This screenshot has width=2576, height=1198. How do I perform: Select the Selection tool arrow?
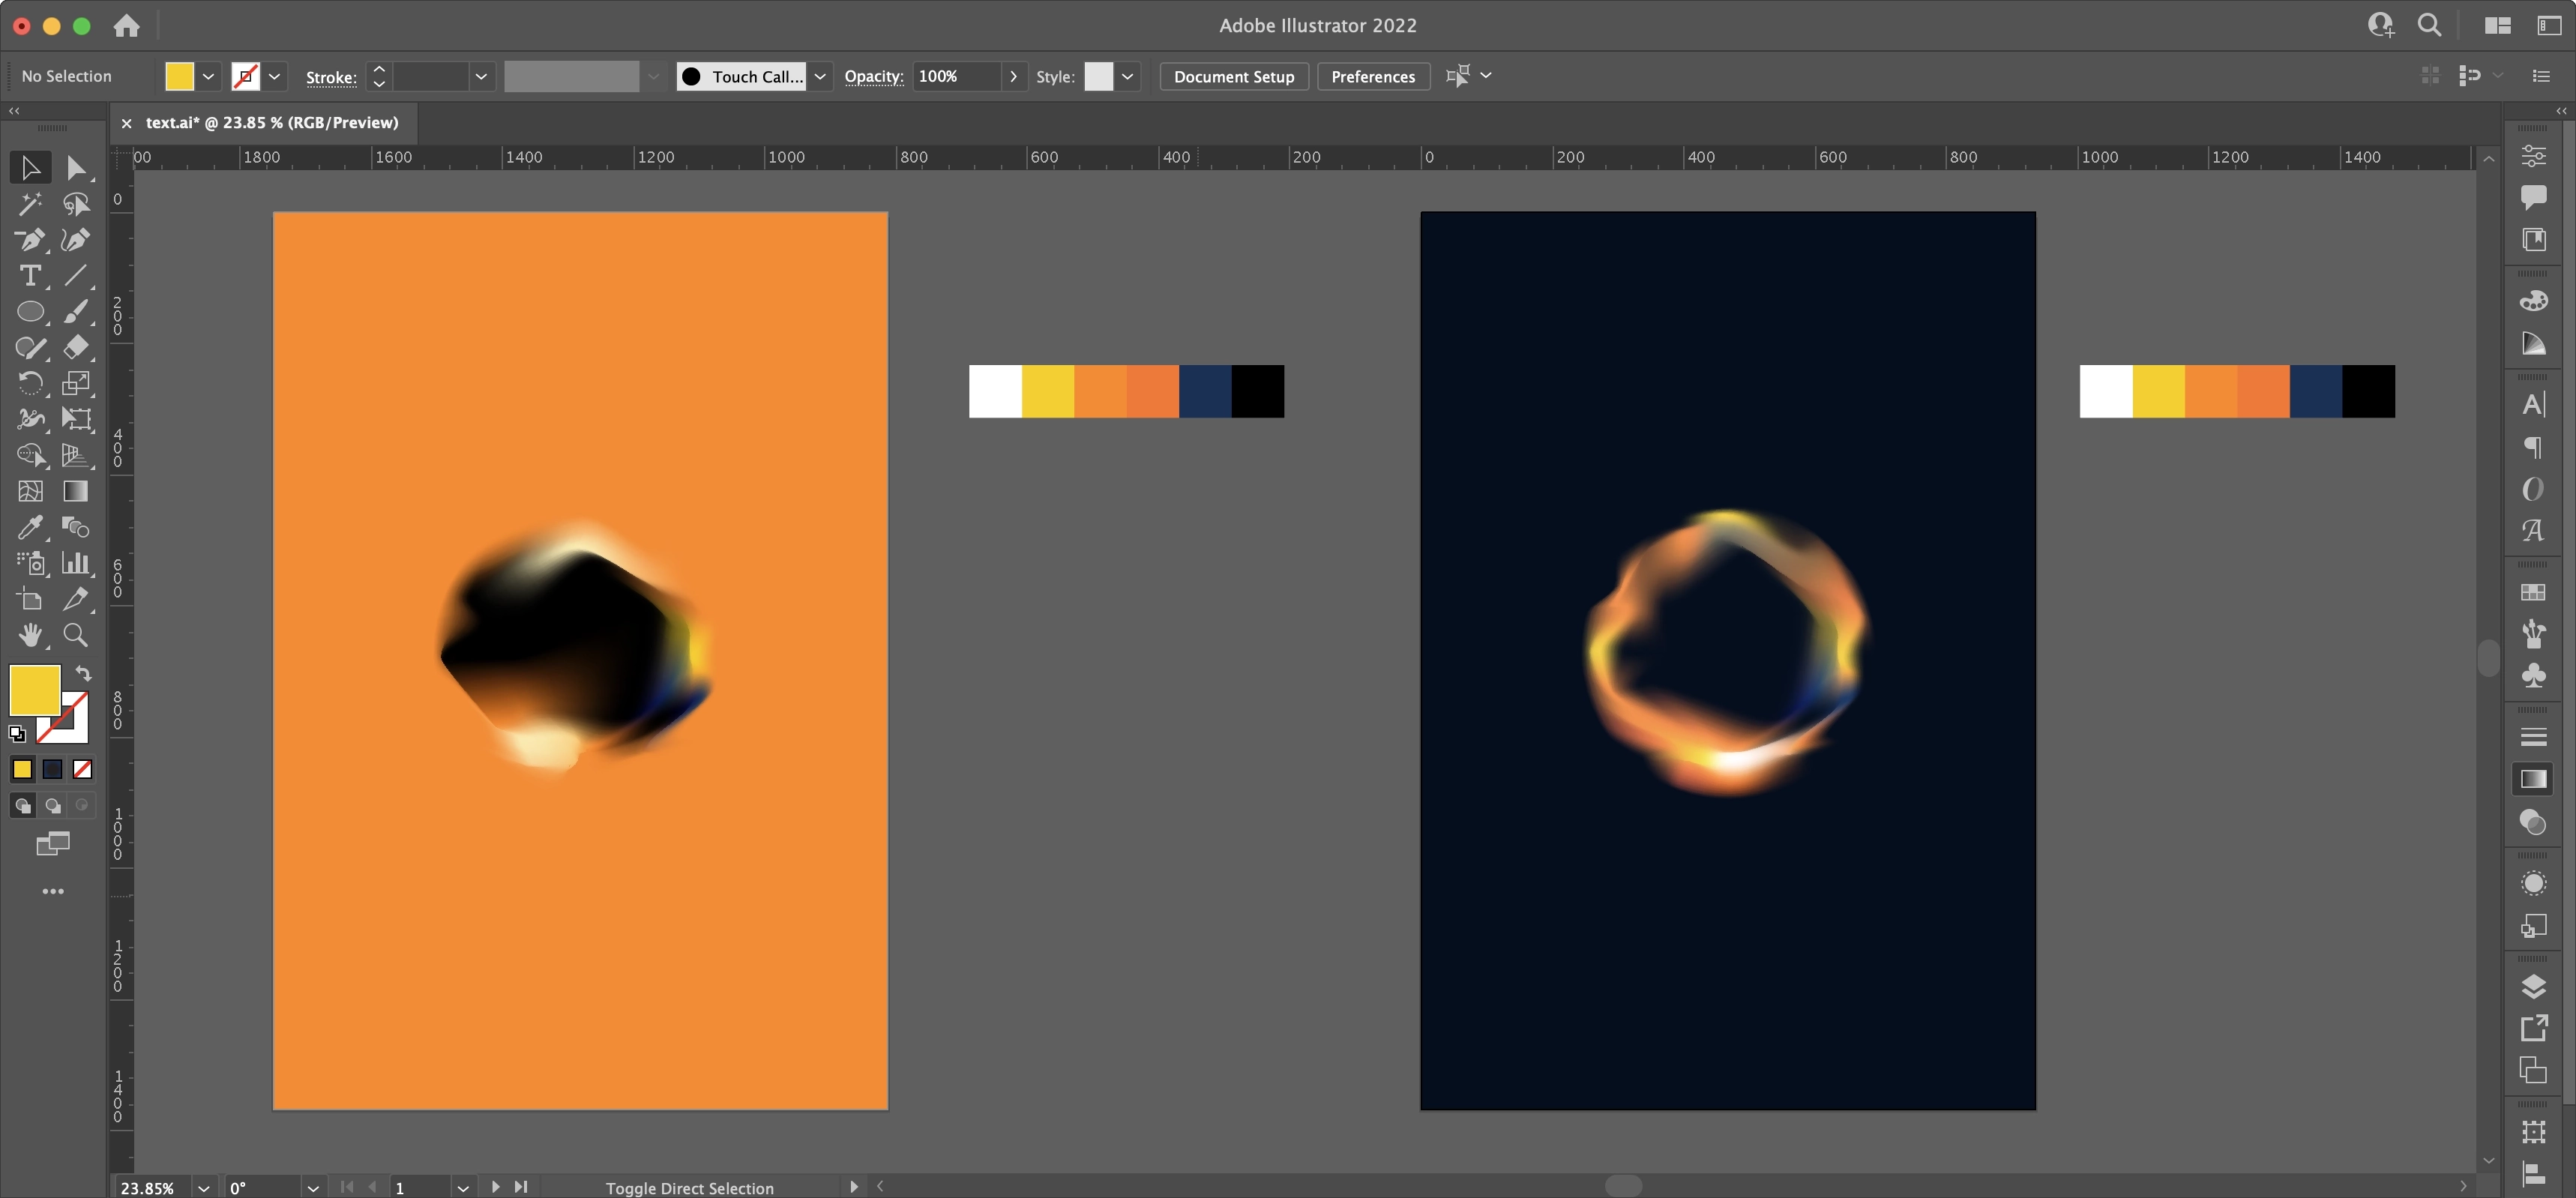tap(30, 167)
